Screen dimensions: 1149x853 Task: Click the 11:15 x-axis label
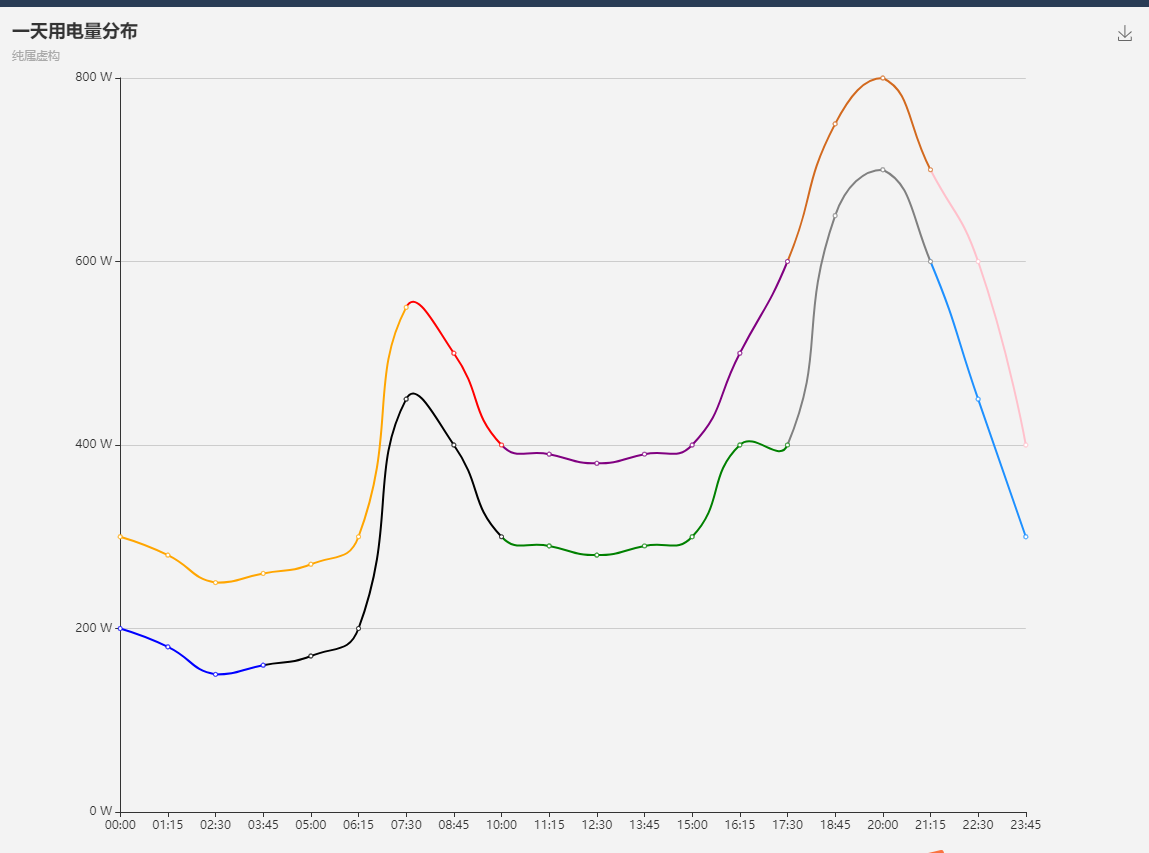(549, 825)
